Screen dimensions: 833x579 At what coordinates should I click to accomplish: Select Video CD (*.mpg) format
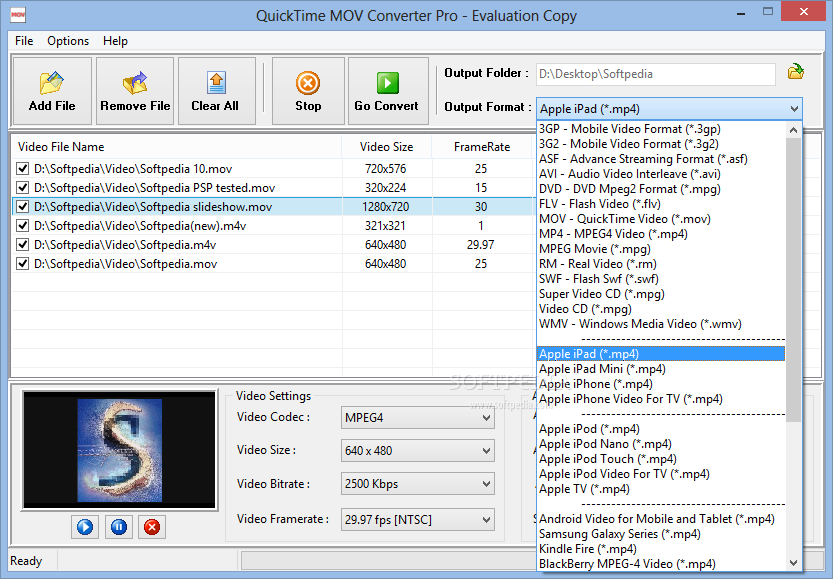[x=661, y=309]
